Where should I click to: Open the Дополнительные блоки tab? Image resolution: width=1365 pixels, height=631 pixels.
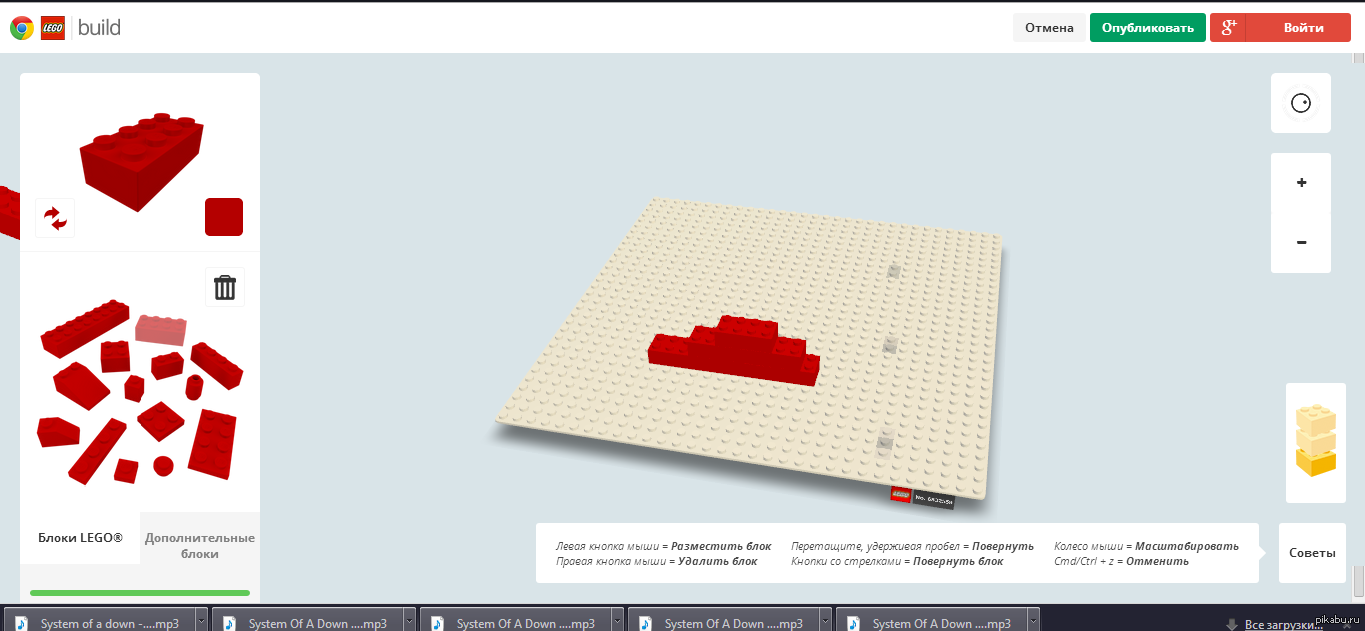tap(200, 545)
